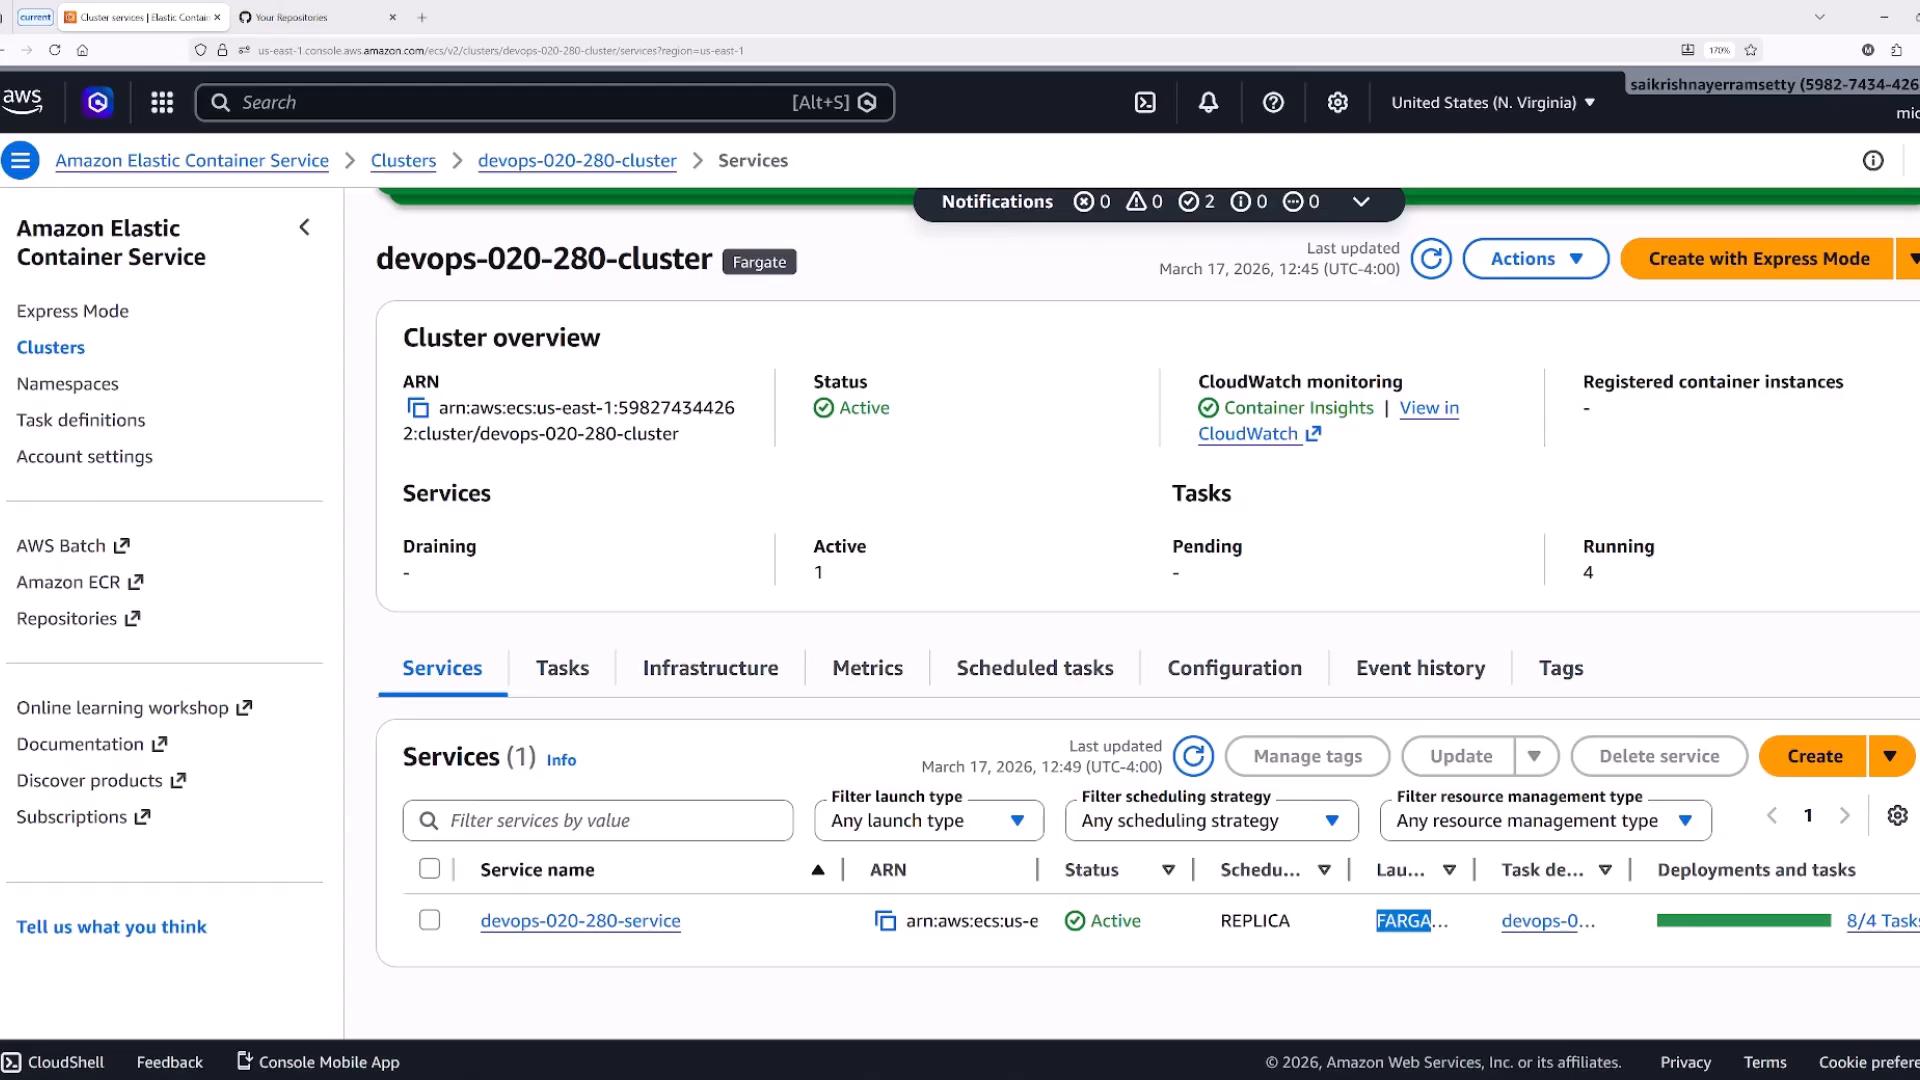The width and height of the screenshot is (1920, 1080).
Task: Click the browser reload button
Action: click(55, 50)
